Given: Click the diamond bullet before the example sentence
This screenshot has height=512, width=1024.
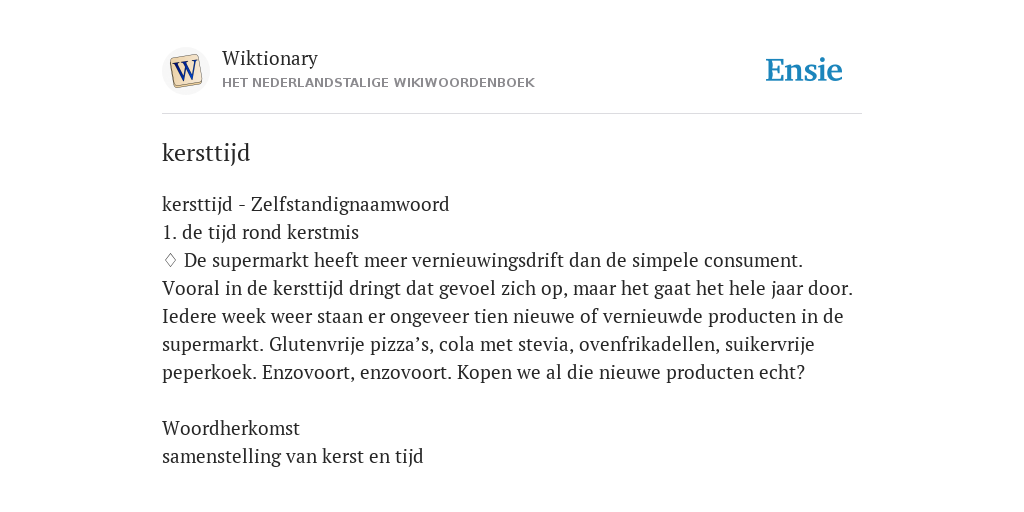Looking at the screenshot, I should (170, 261).
